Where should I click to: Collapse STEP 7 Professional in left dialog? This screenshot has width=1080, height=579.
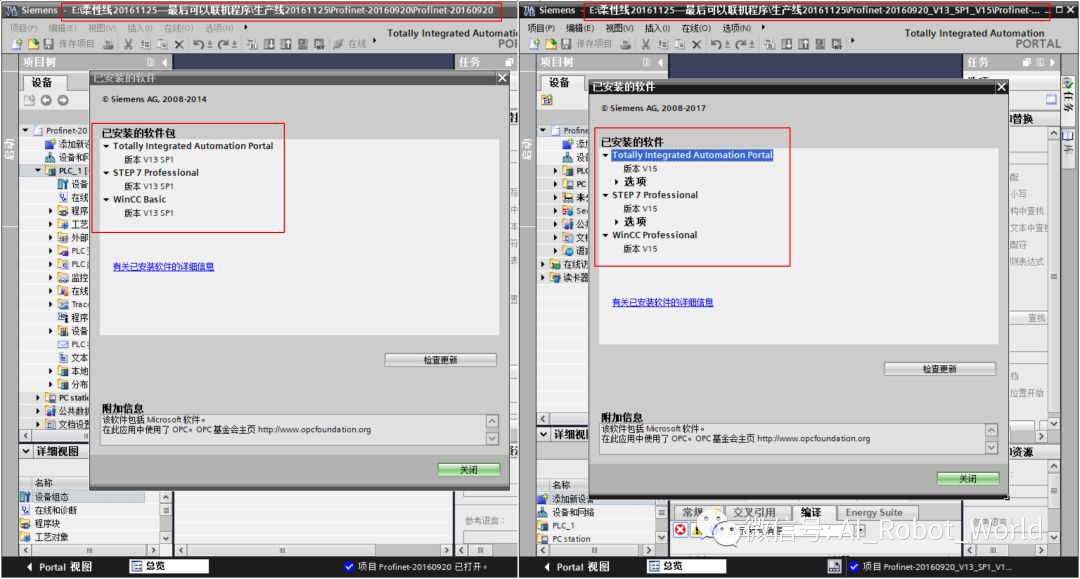(106, 173)
